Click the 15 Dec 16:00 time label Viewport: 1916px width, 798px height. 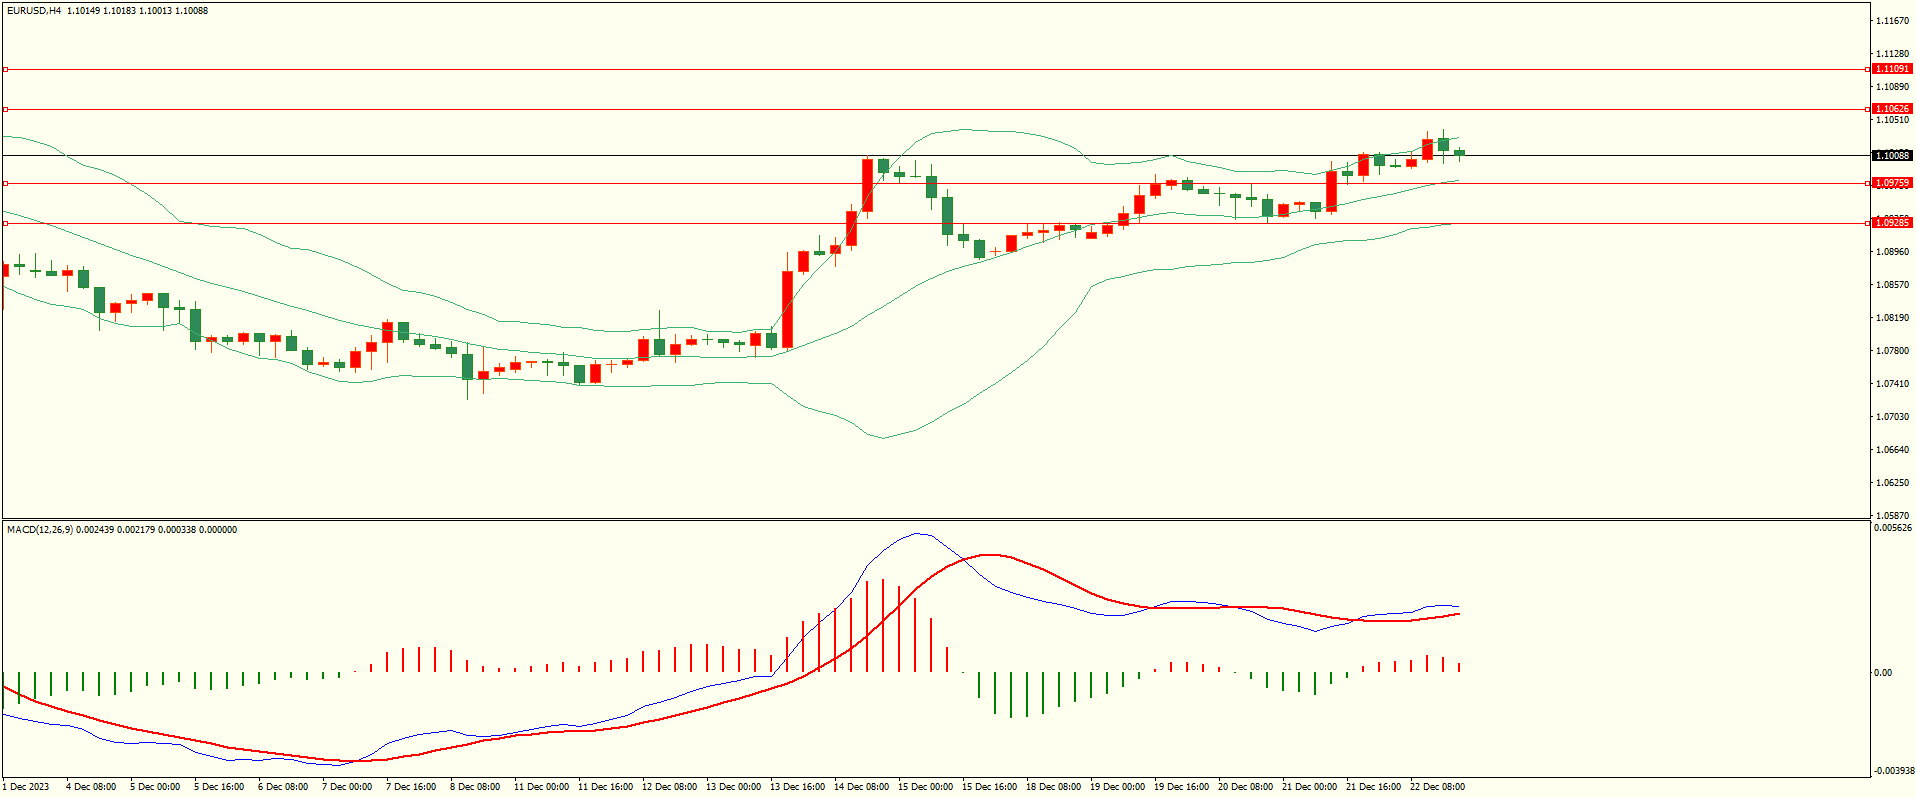(x=989, y=787)
